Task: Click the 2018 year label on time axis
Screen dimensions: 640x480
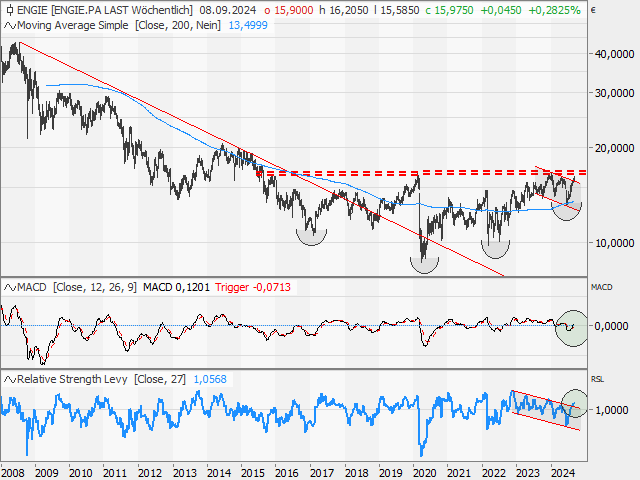Action: point(357,473)
